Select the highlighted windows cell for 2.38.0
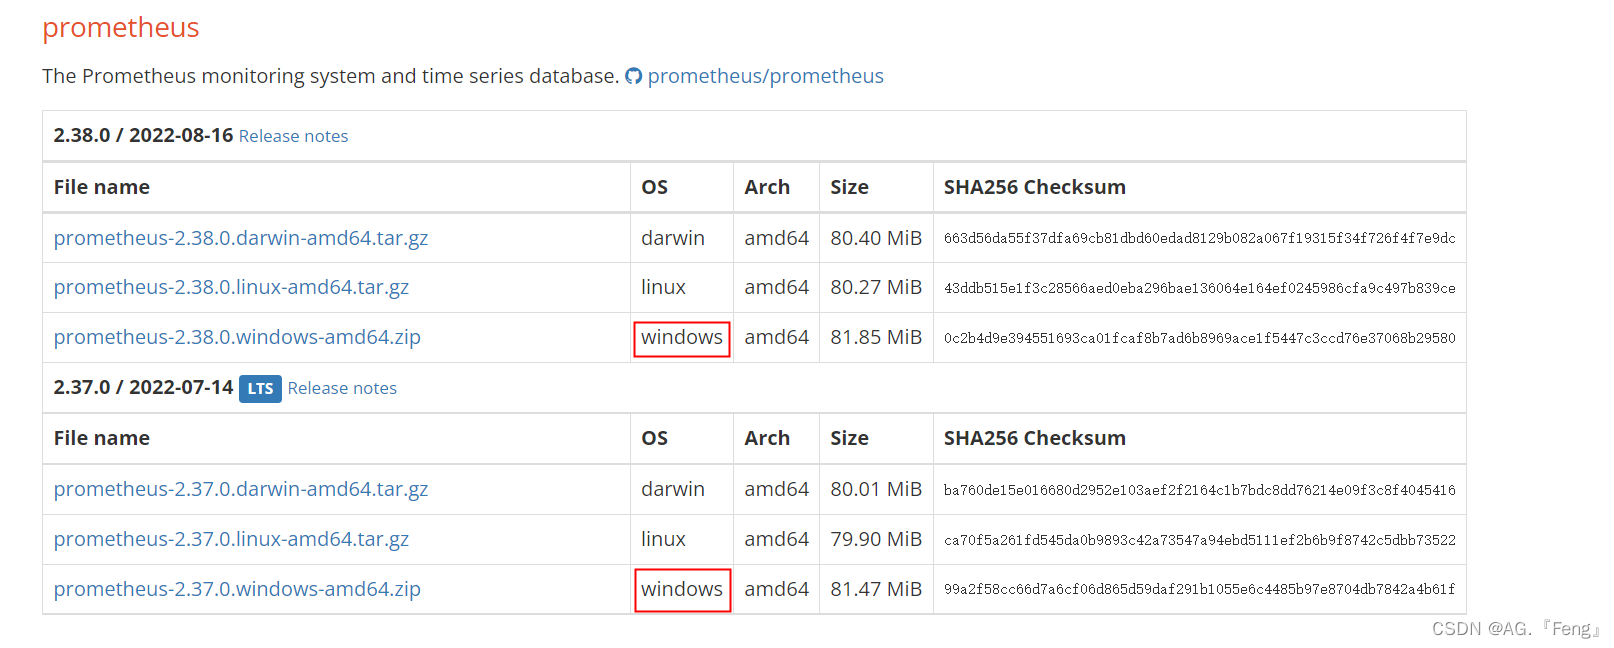 coord(681,338)
